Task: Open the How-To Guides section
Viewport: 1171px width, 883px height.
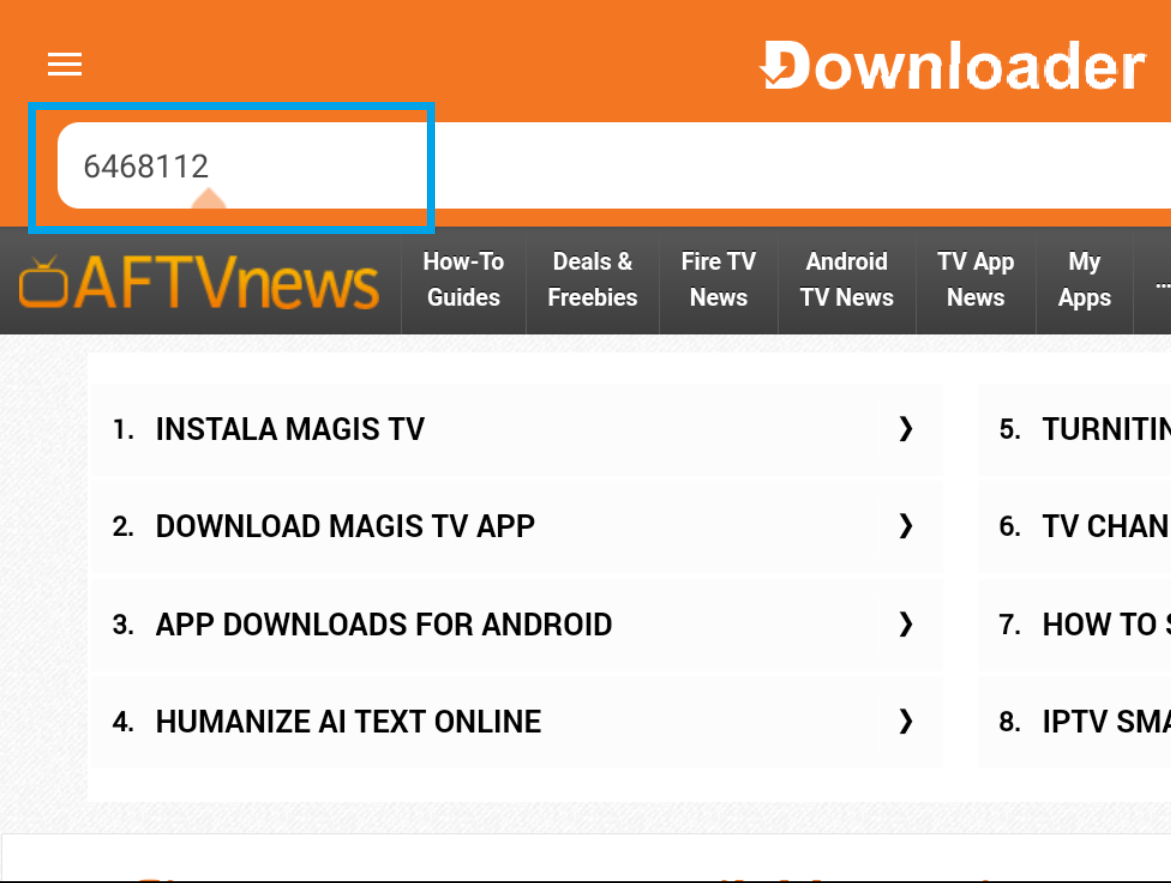Action: (463, 281)
